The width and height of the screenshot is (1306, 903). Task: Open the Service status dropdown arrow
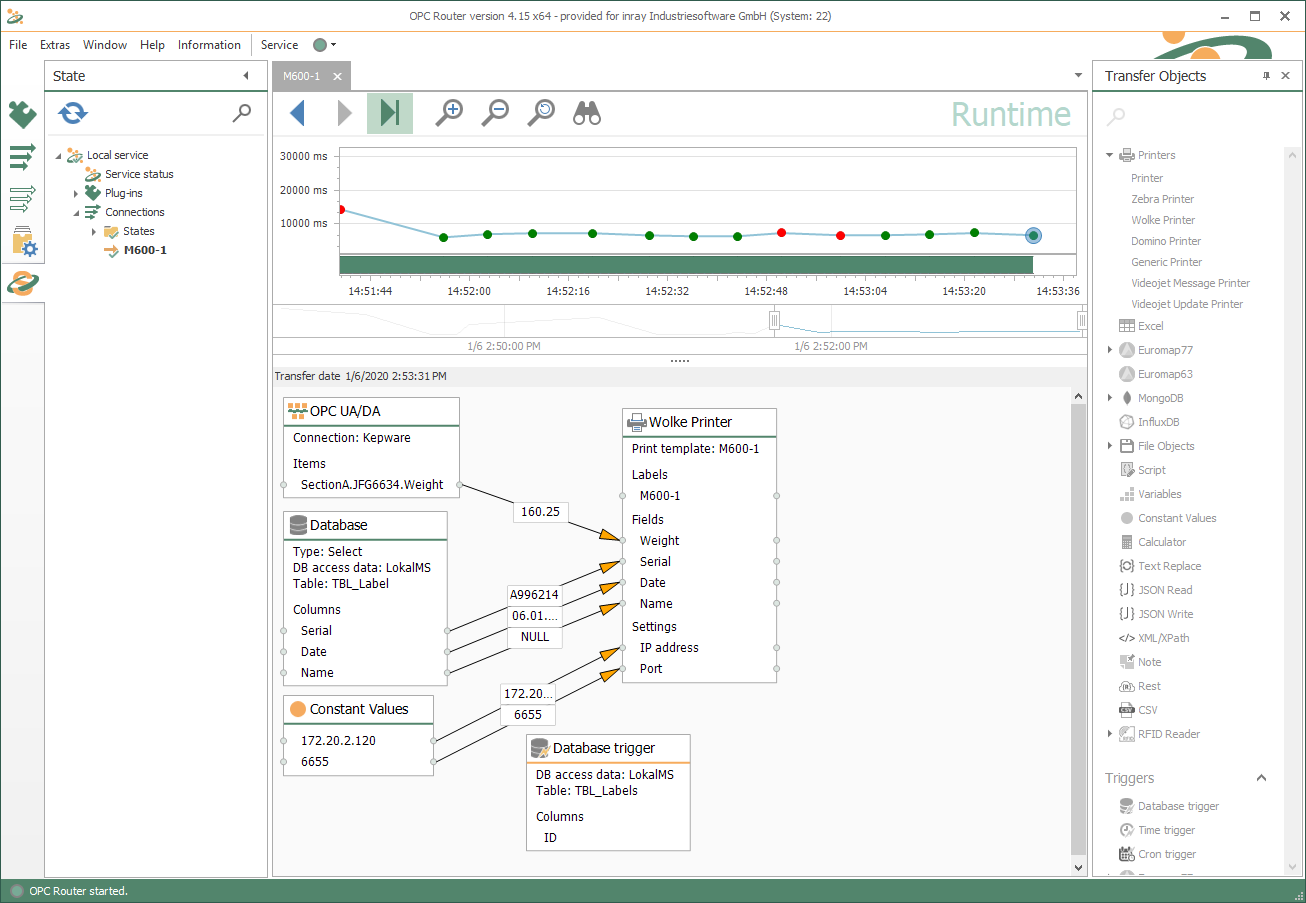[x=333, y=45]
